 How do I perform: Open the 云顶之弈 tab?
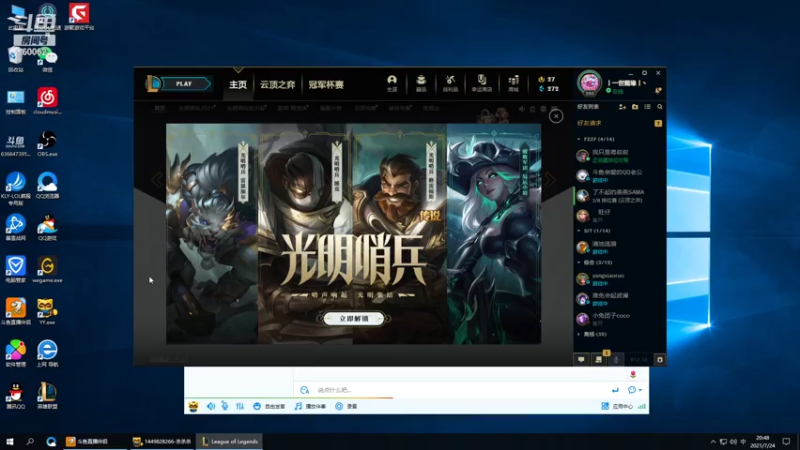[x=278, y=85]
